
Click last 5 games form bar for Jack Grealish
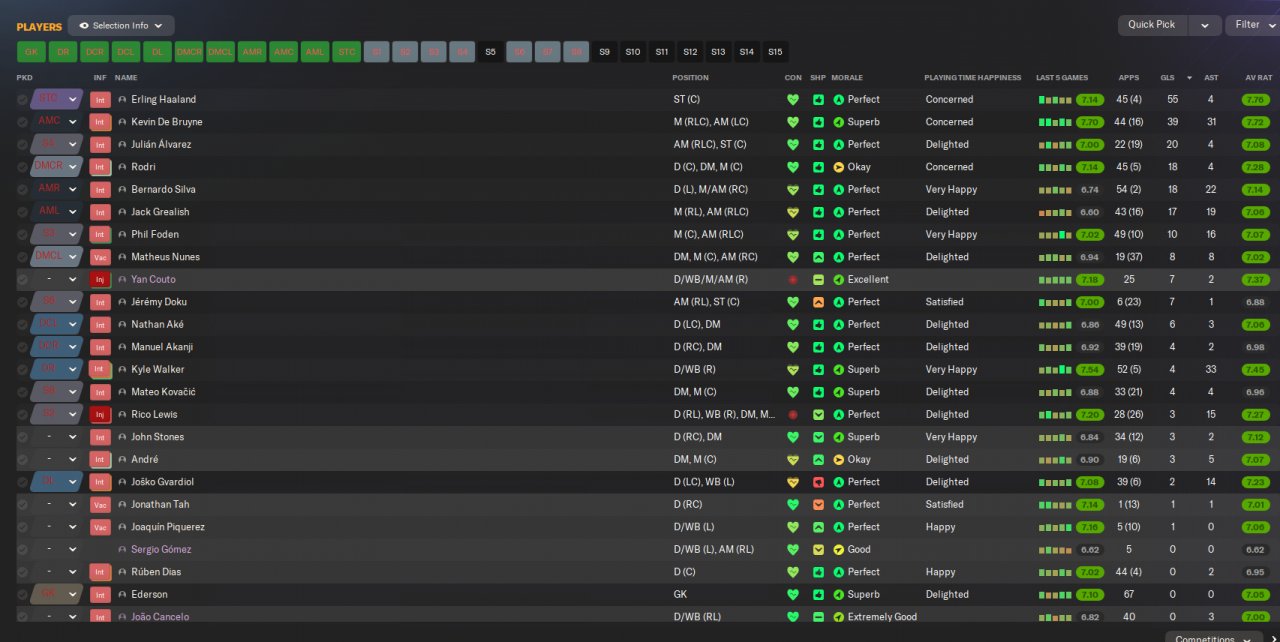tap(1055, 212)
